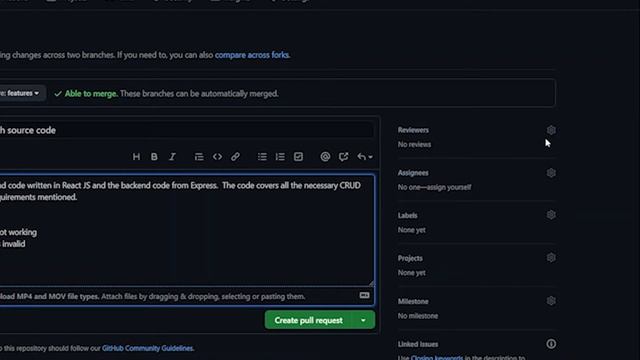Viewport: 640px width, 360px height.
Task: Show Linked issues info icon
Action: click(551, 344)
